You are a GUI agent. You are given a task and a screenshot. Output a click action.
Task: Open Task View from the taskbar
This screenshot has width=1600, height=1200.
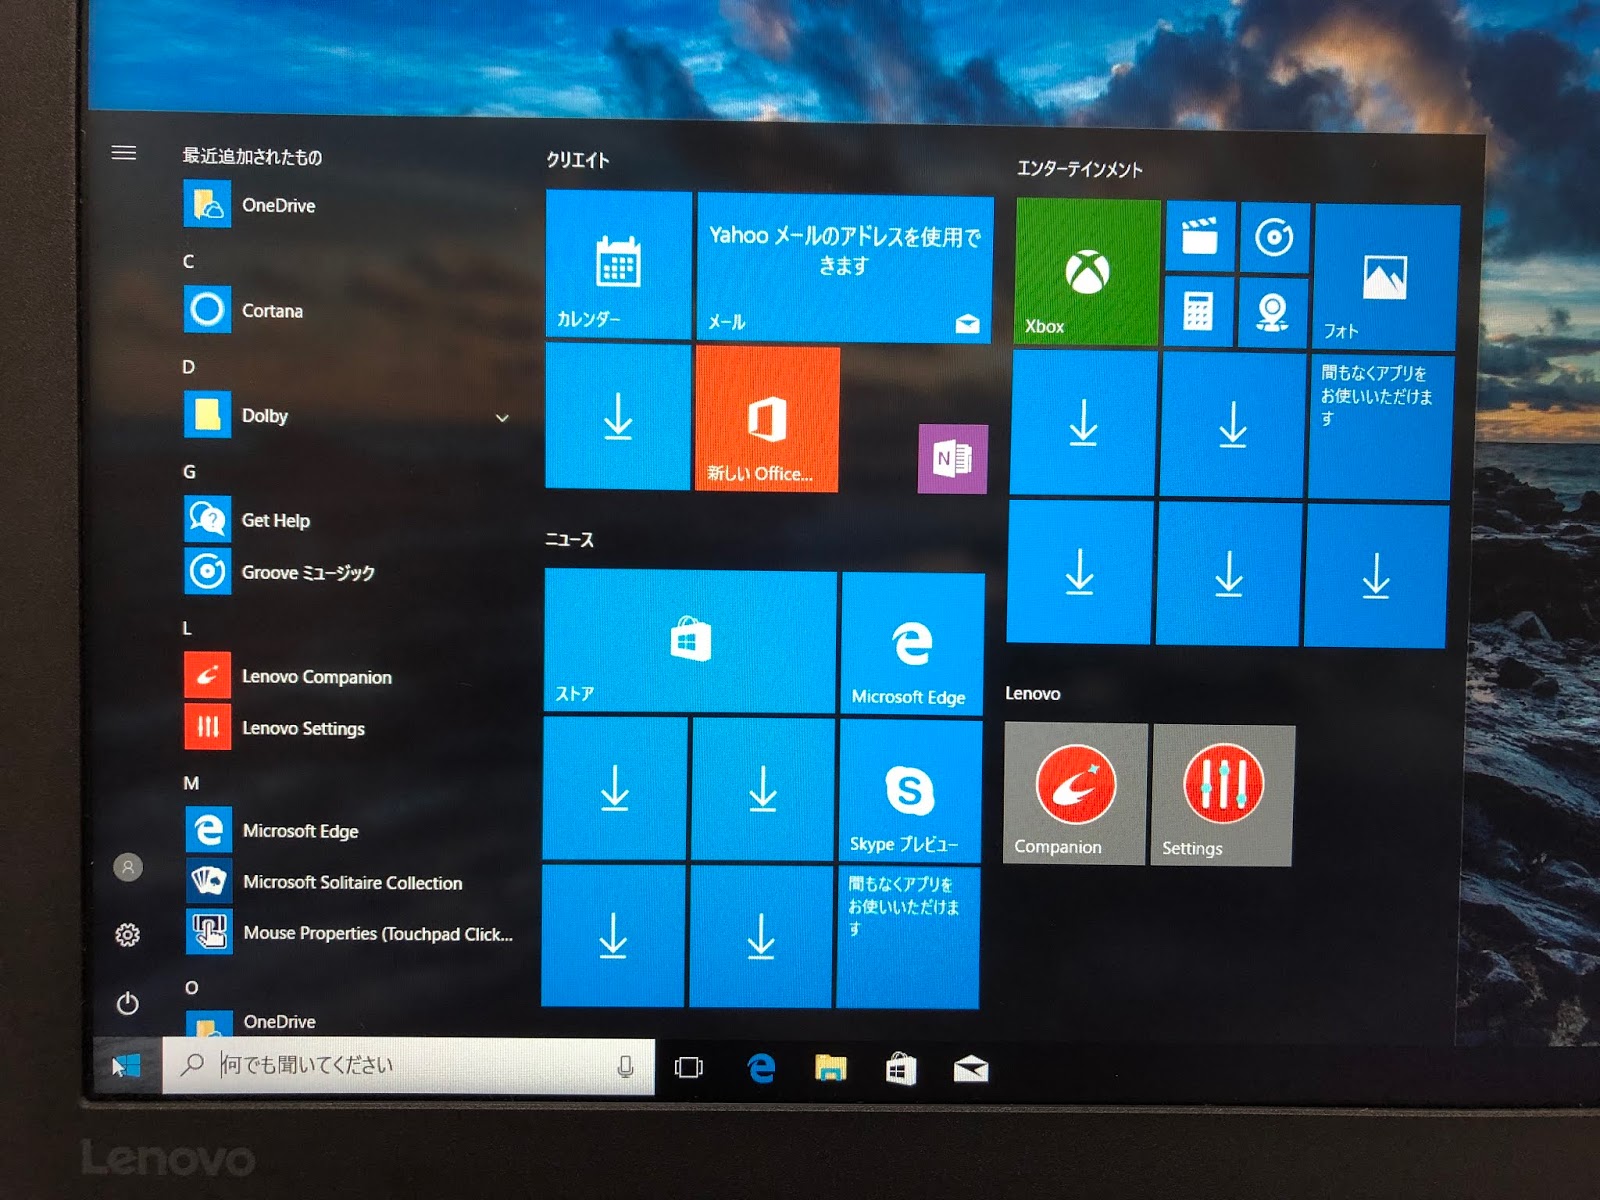[689, 1068]
